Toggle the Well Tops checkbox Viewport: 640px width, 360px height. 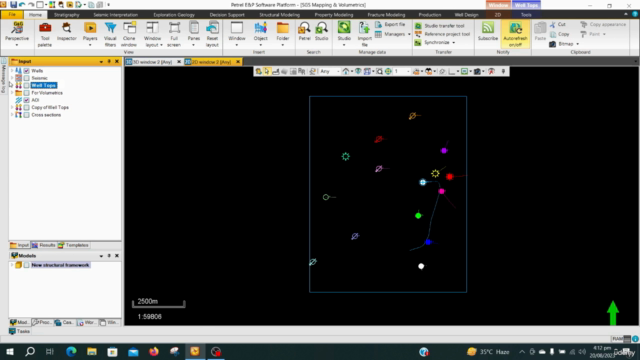(27, 85)
